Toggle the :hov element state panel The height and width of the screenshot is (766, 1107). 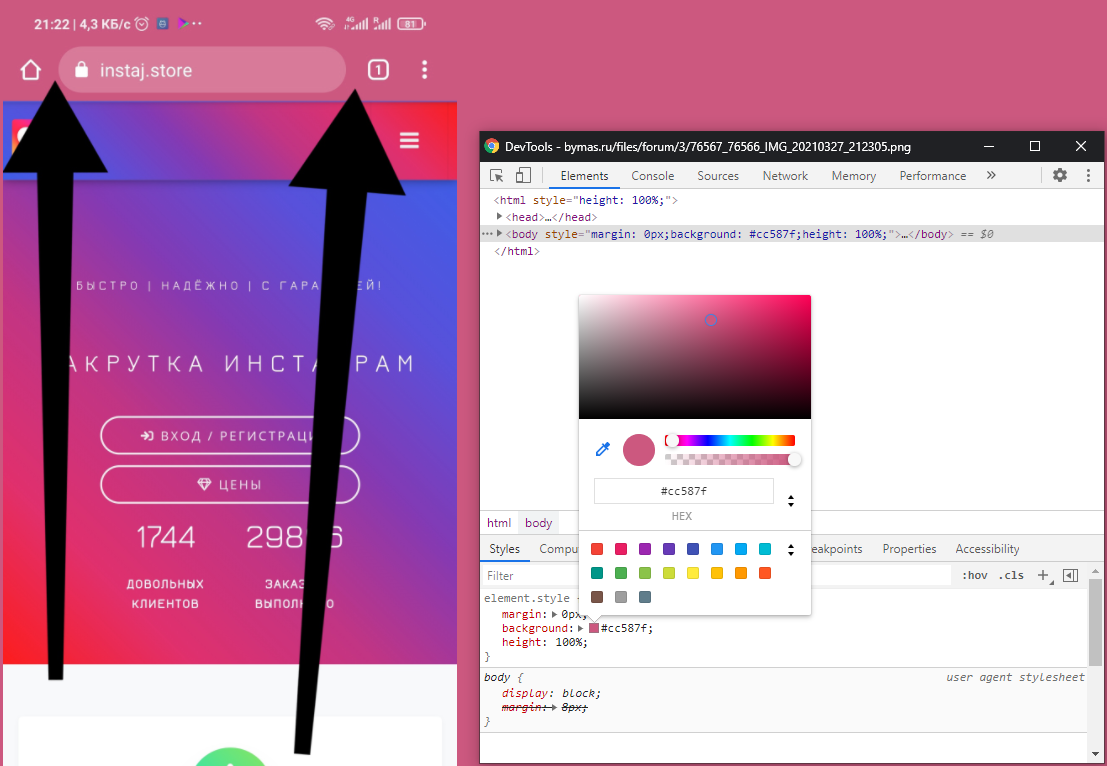[974, 575]
